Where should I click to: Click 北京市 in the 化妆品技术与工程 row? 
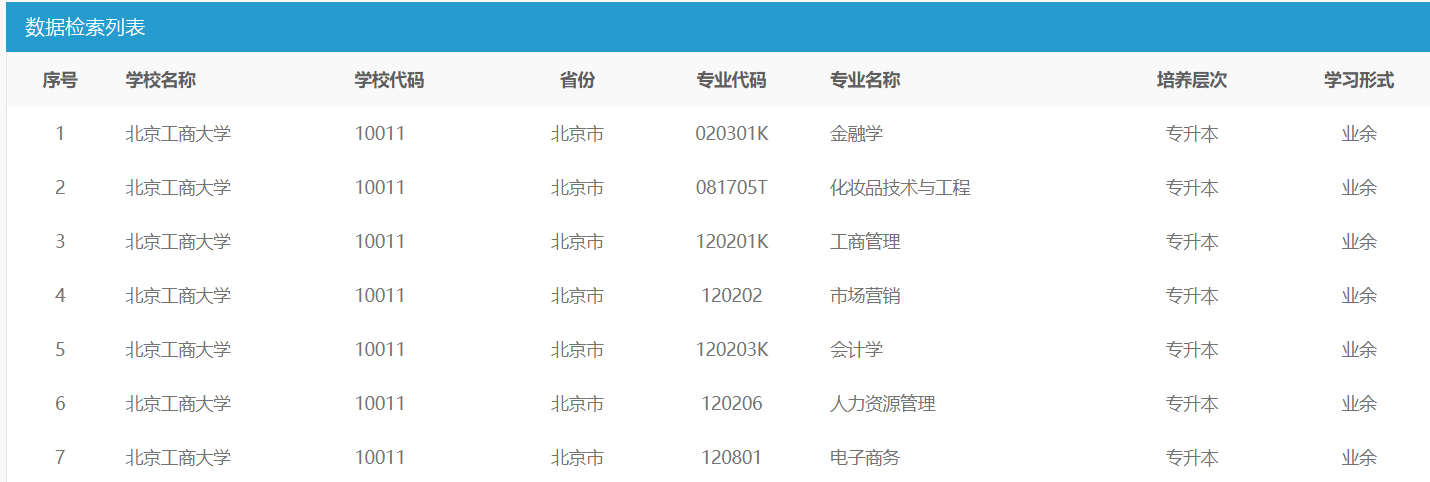pos(577,187)
